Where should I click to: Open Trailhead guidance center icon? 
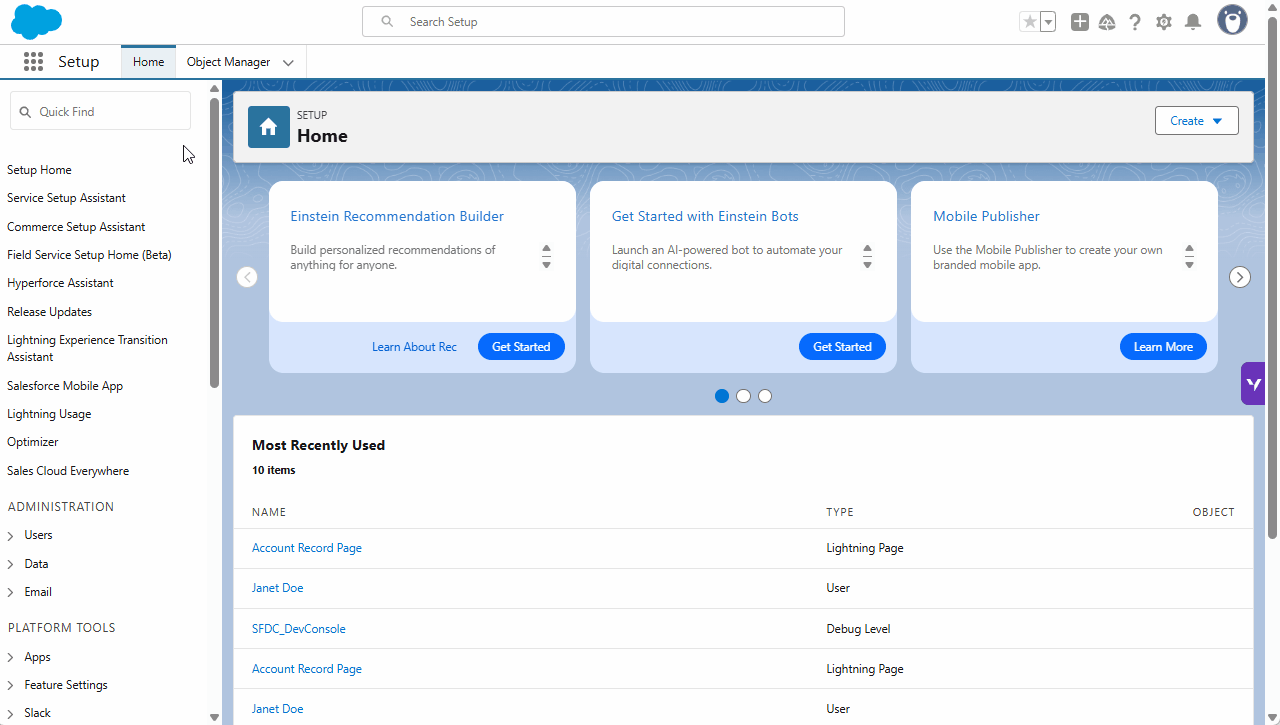coord(1107,22)
